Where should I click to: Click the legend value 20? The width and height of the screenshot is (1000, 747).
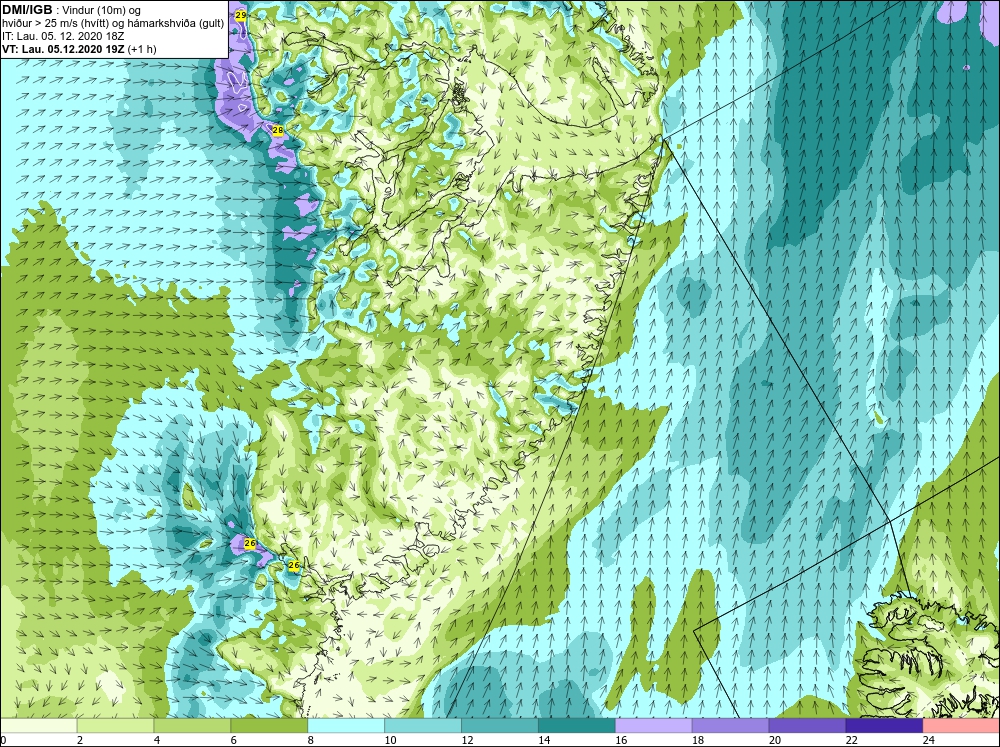(774, 740)
